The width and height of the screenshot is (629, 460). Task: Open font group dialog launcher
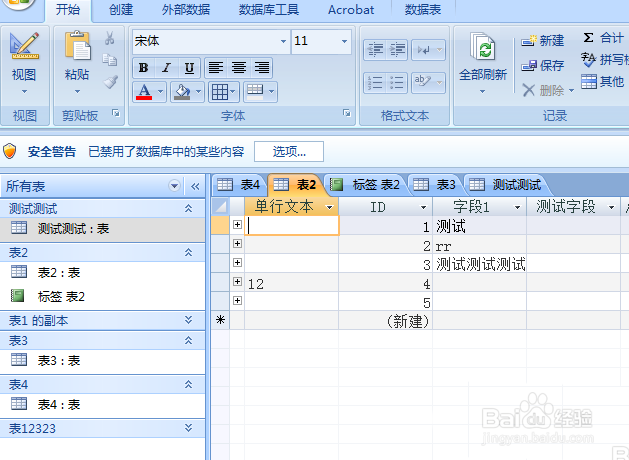[x=347, y=113]
